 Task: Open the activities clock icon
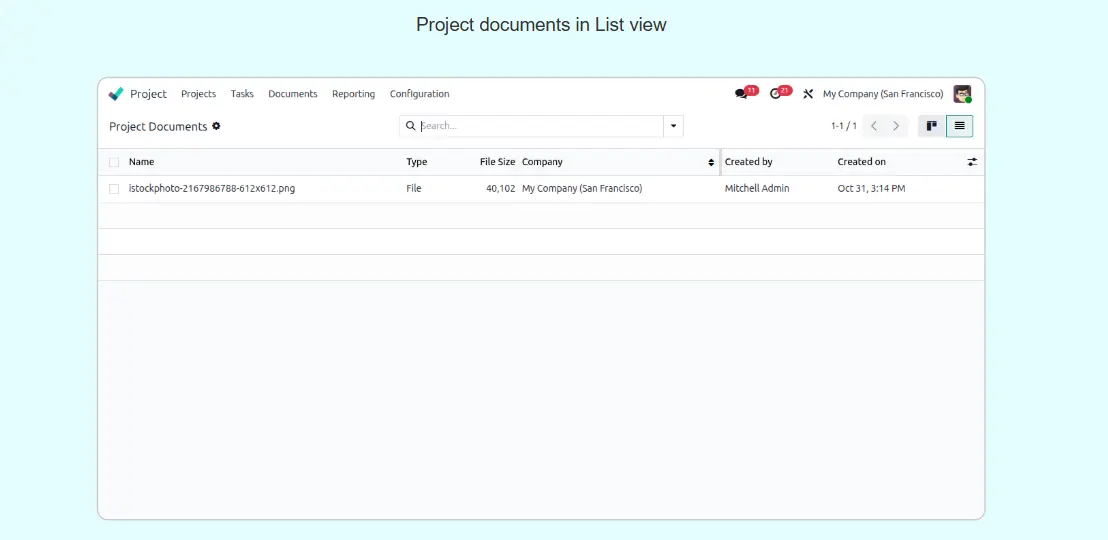[776, 94]
